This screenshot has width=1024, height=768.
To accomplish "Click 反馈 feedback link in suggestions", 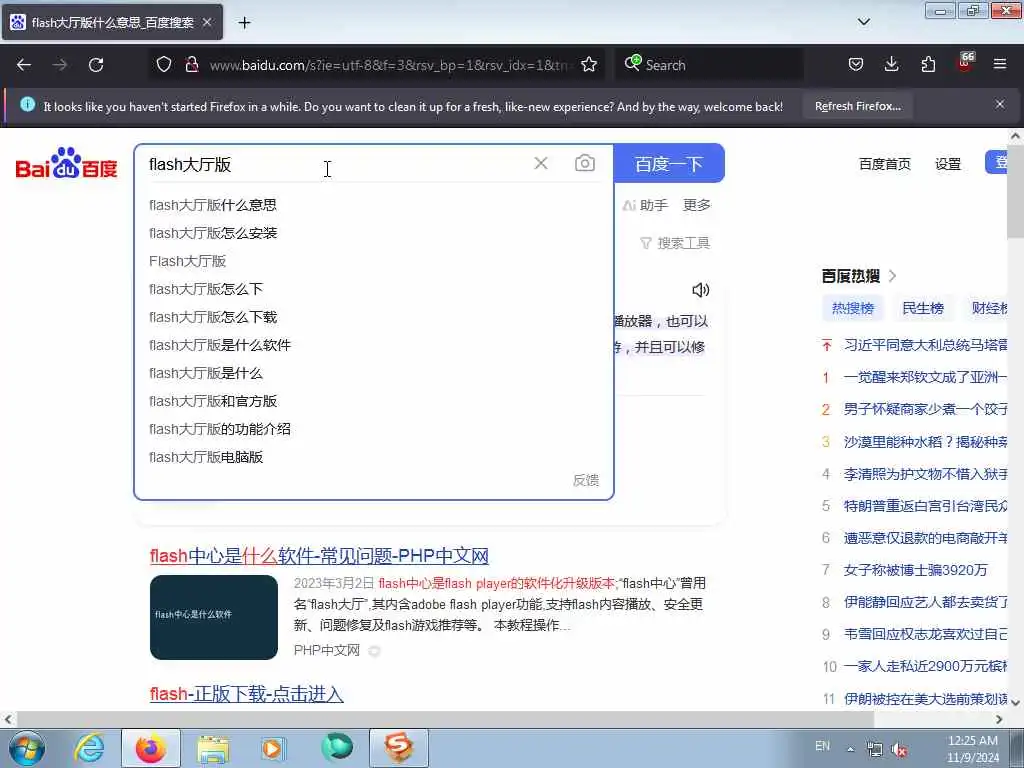I will (x=586, y=480).
